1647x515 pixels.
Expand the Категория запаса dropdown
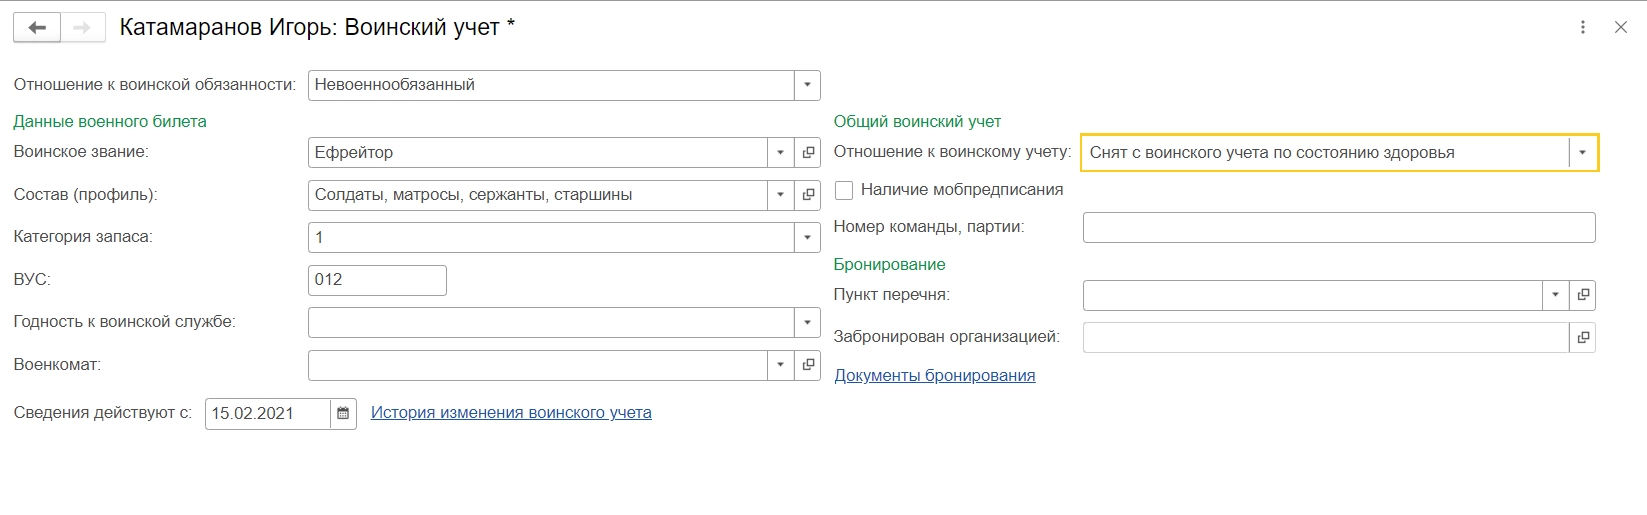(x=807, y=237)
